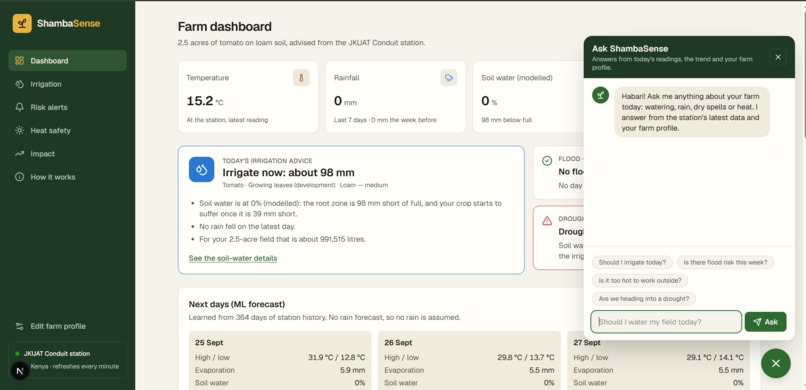This screenshot has width=806, height=390.
Task: Click the 26 Sept evaporation 5.5 mm value
Action: (541, 370)
